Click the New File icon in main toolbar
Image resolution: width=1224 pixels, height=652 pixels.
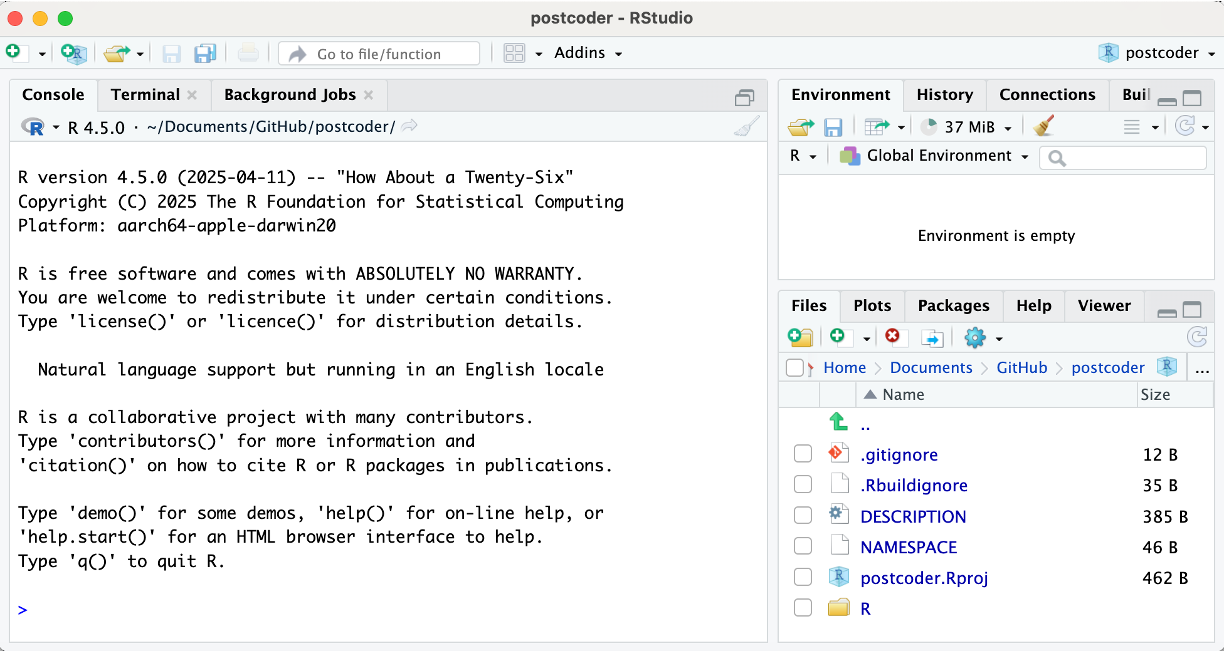(13, 52)
